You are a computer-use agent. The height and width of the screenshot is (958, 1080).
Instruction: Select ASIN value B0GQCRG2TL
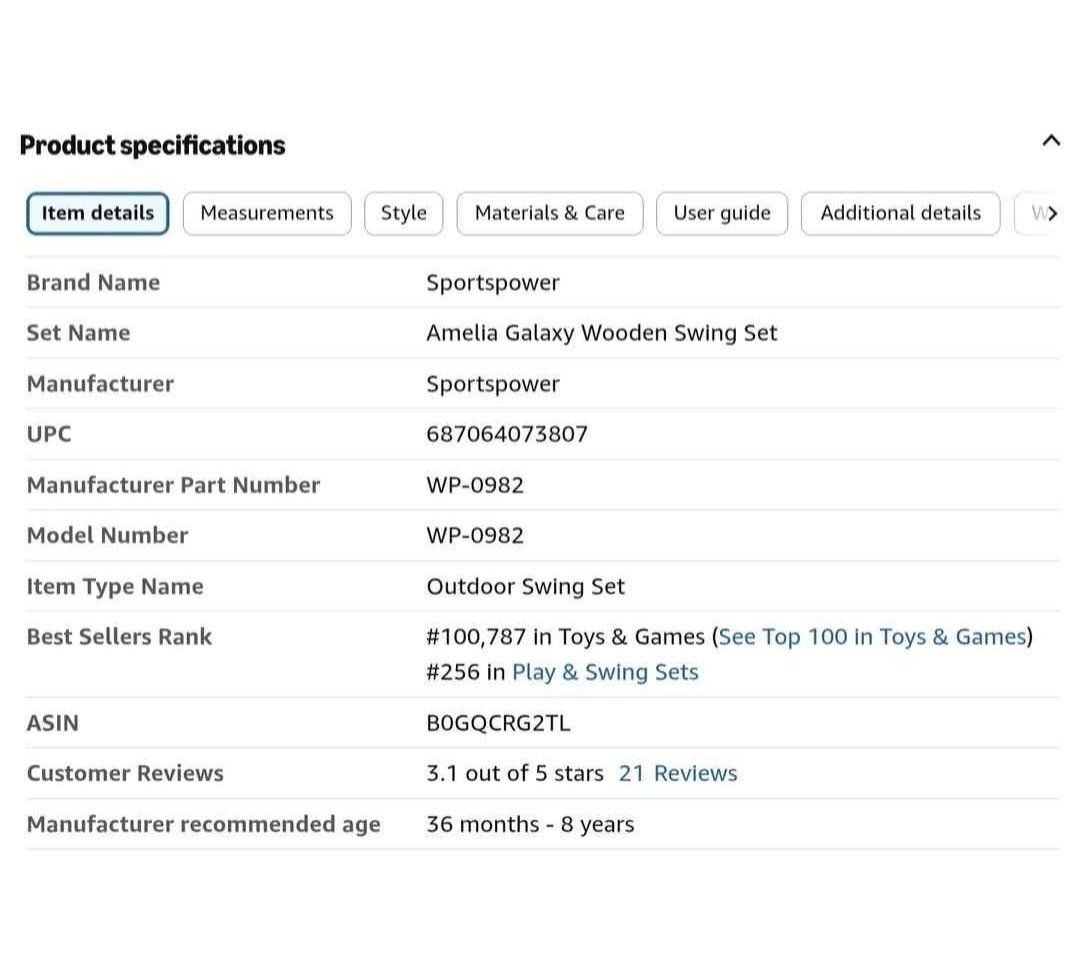point(498,723)
